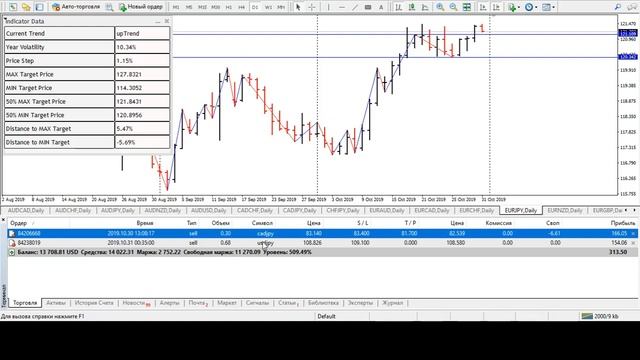Select the cursor arrow tool
Image resolution: width=640 pixels, height=360 pixels.
point(298,7)
